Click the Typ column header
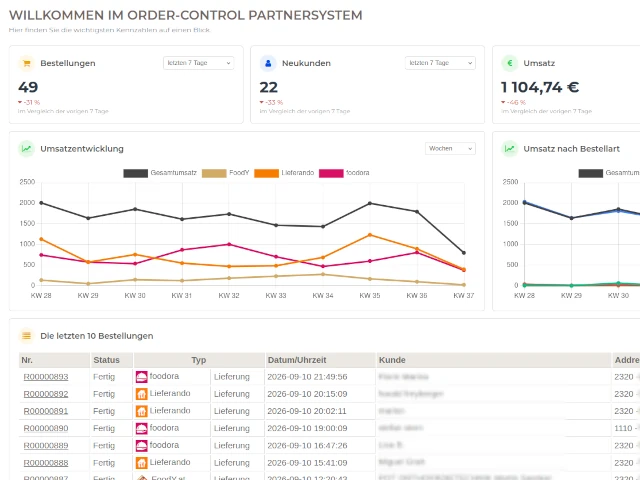640x480 pixels. 199,360
